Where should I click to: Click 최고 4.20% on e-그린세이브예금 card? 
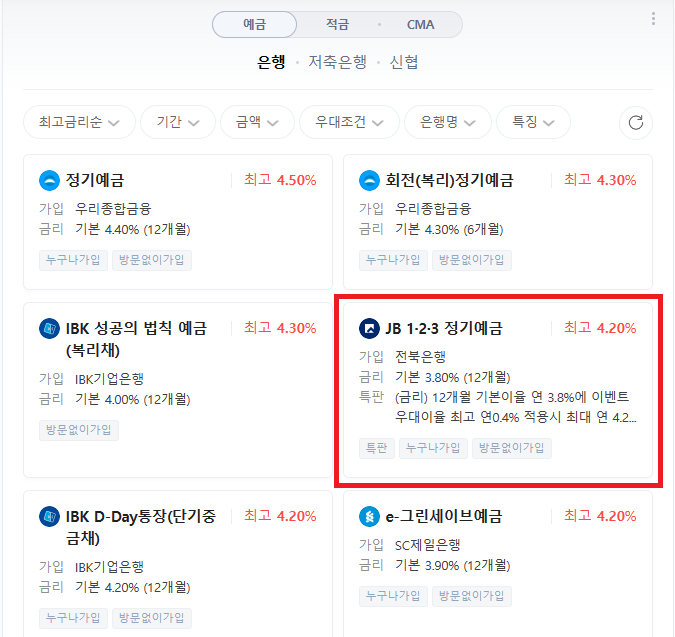pyautogui.click(x=600, y=516)
